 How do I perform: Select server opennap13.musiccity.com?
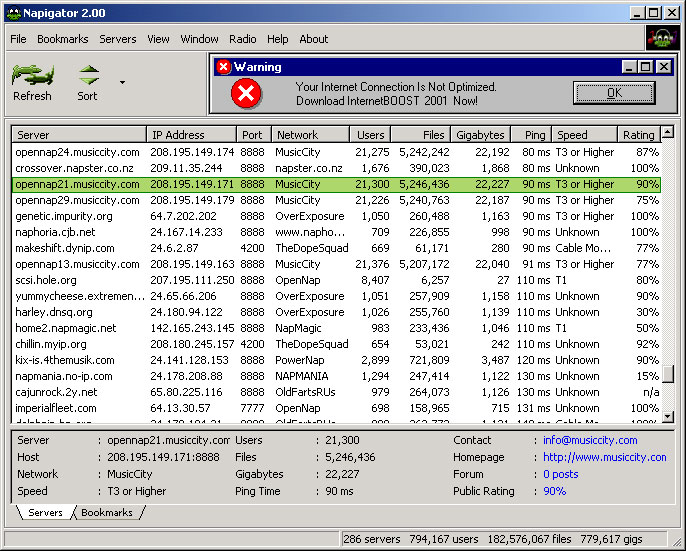pos(336,264)
